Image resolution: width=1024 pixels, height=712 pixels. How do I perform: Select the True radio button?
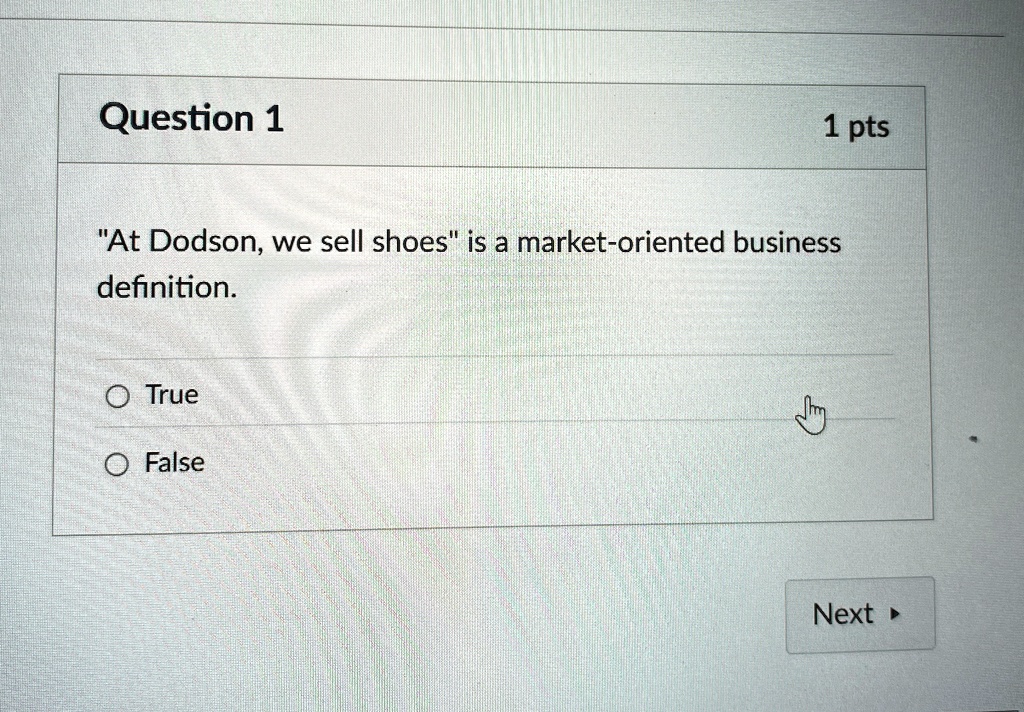click(118, 396)
